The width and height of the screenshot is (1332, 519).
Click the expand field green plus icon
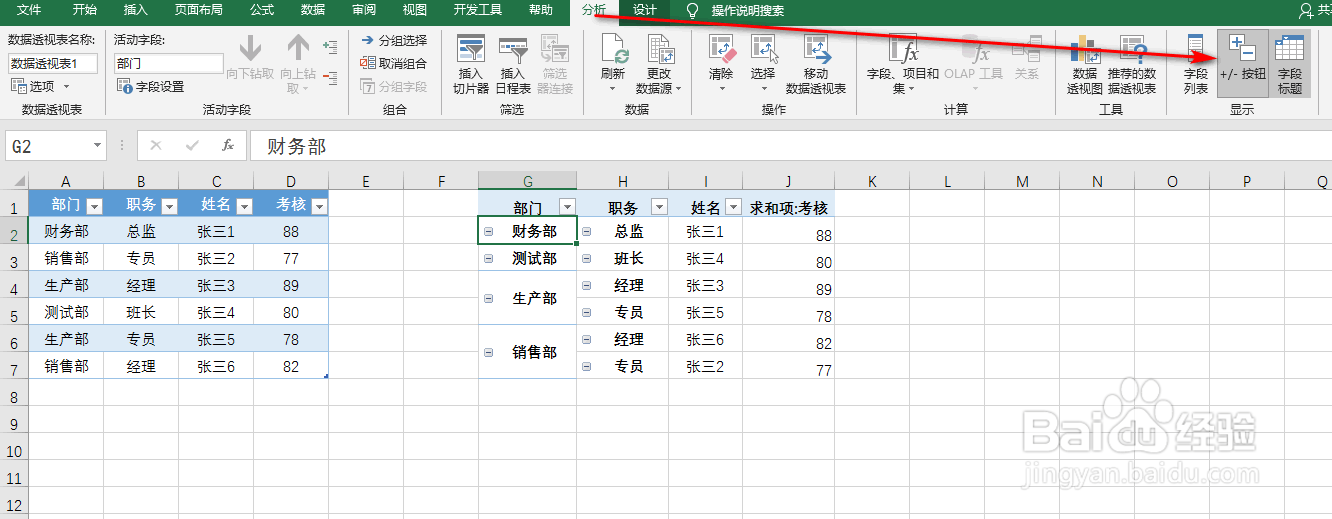(331, 46)
